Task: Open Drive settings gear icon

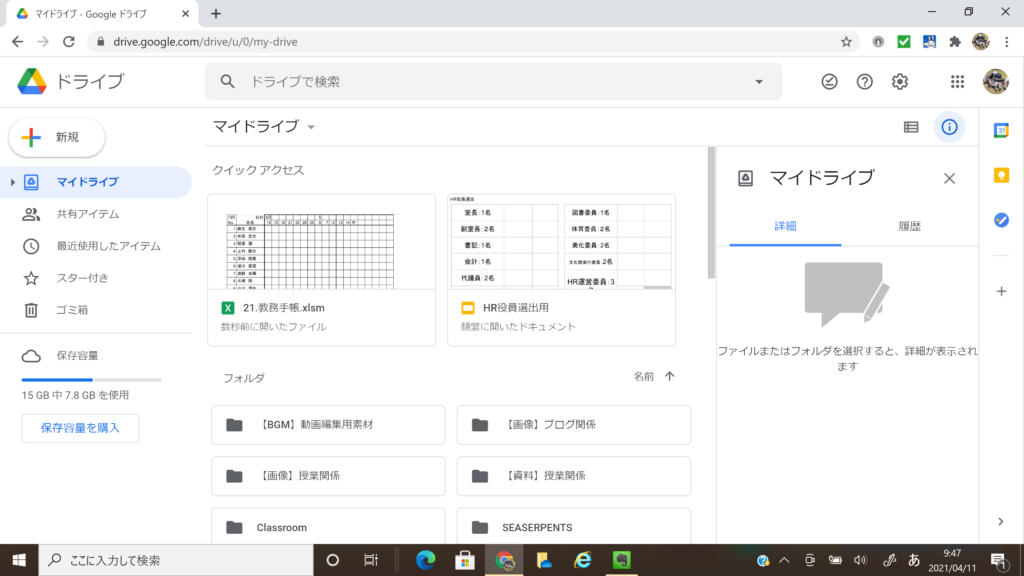Action: click(900, 82)
